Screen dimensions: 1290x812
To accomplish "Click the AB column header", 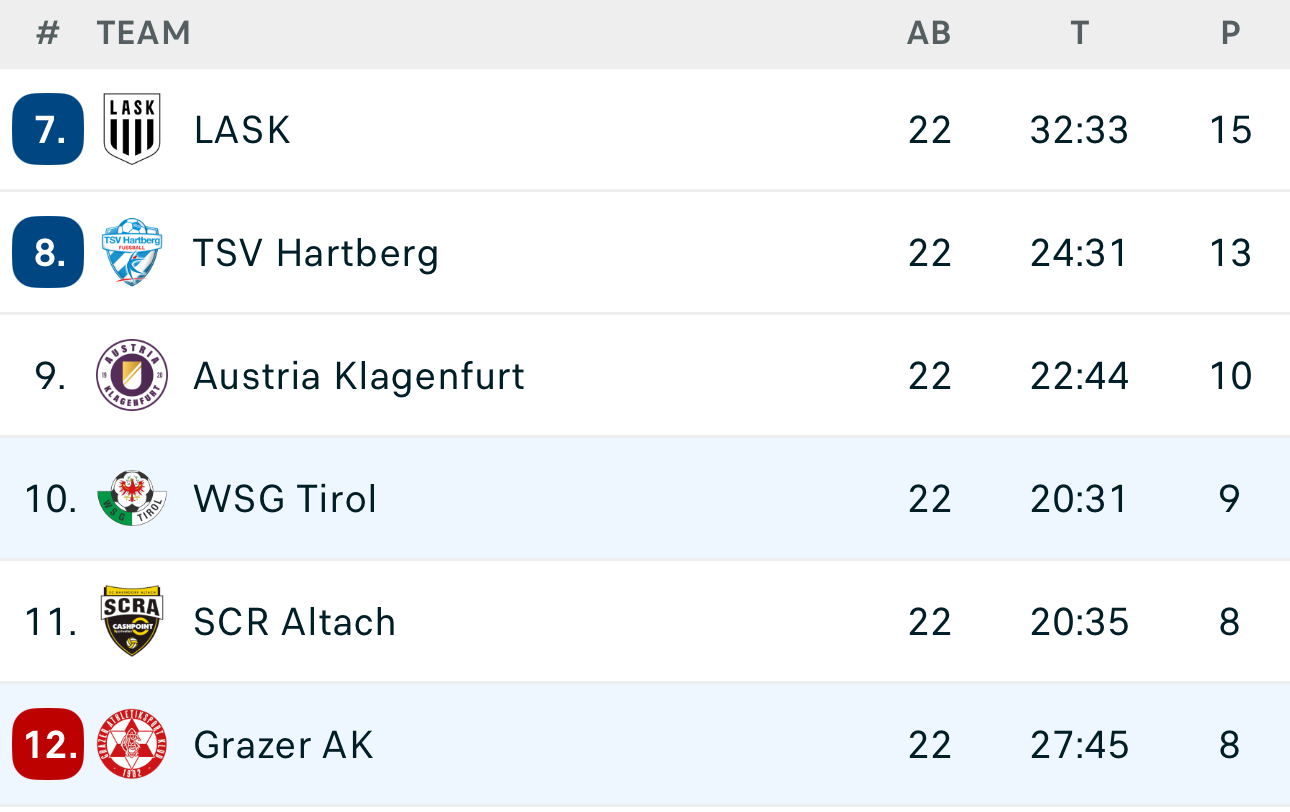I will [929, 33].
